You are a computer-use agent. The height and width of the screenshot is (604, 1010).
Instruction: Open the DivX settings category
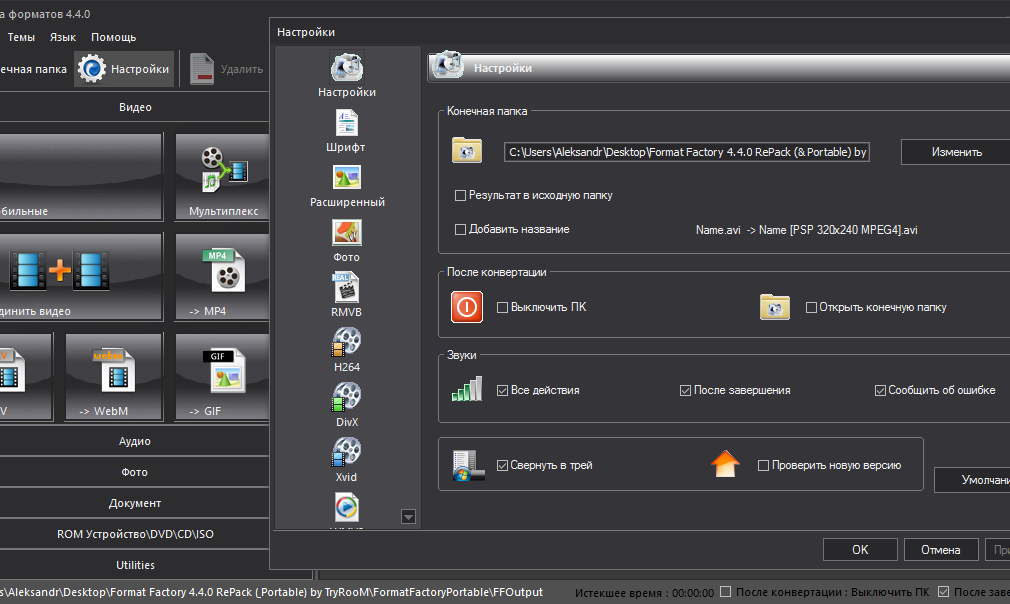tap(347, 404)
